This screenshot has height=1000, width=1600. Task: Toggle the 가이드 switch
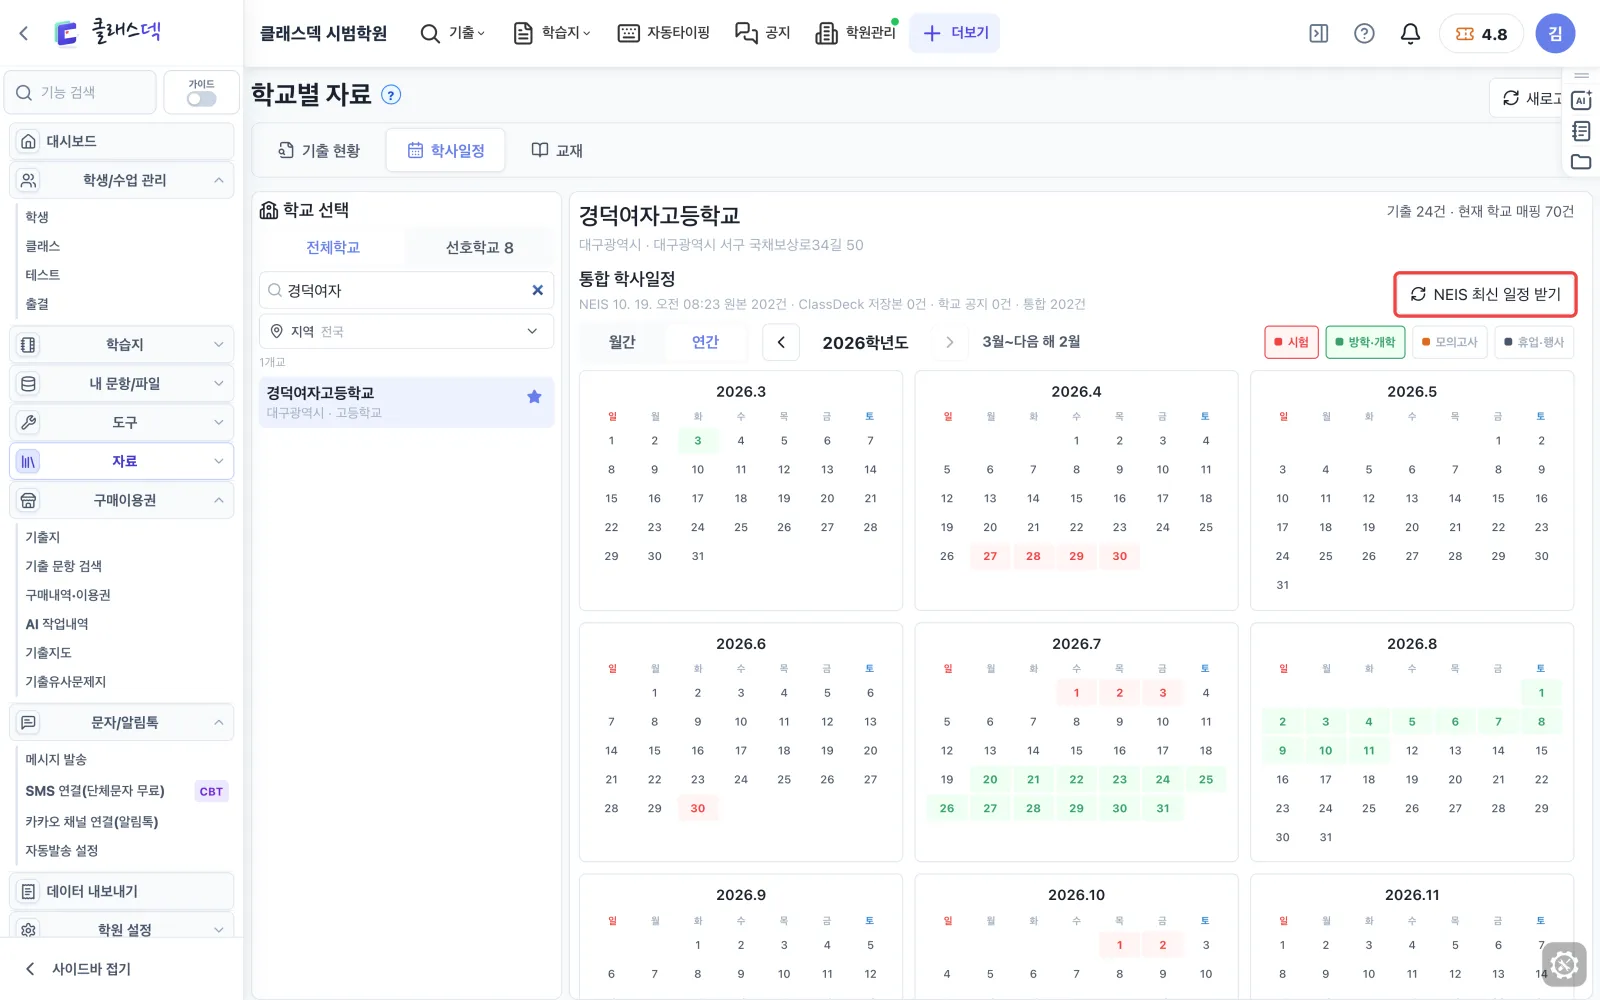click(x=201, y=98)
